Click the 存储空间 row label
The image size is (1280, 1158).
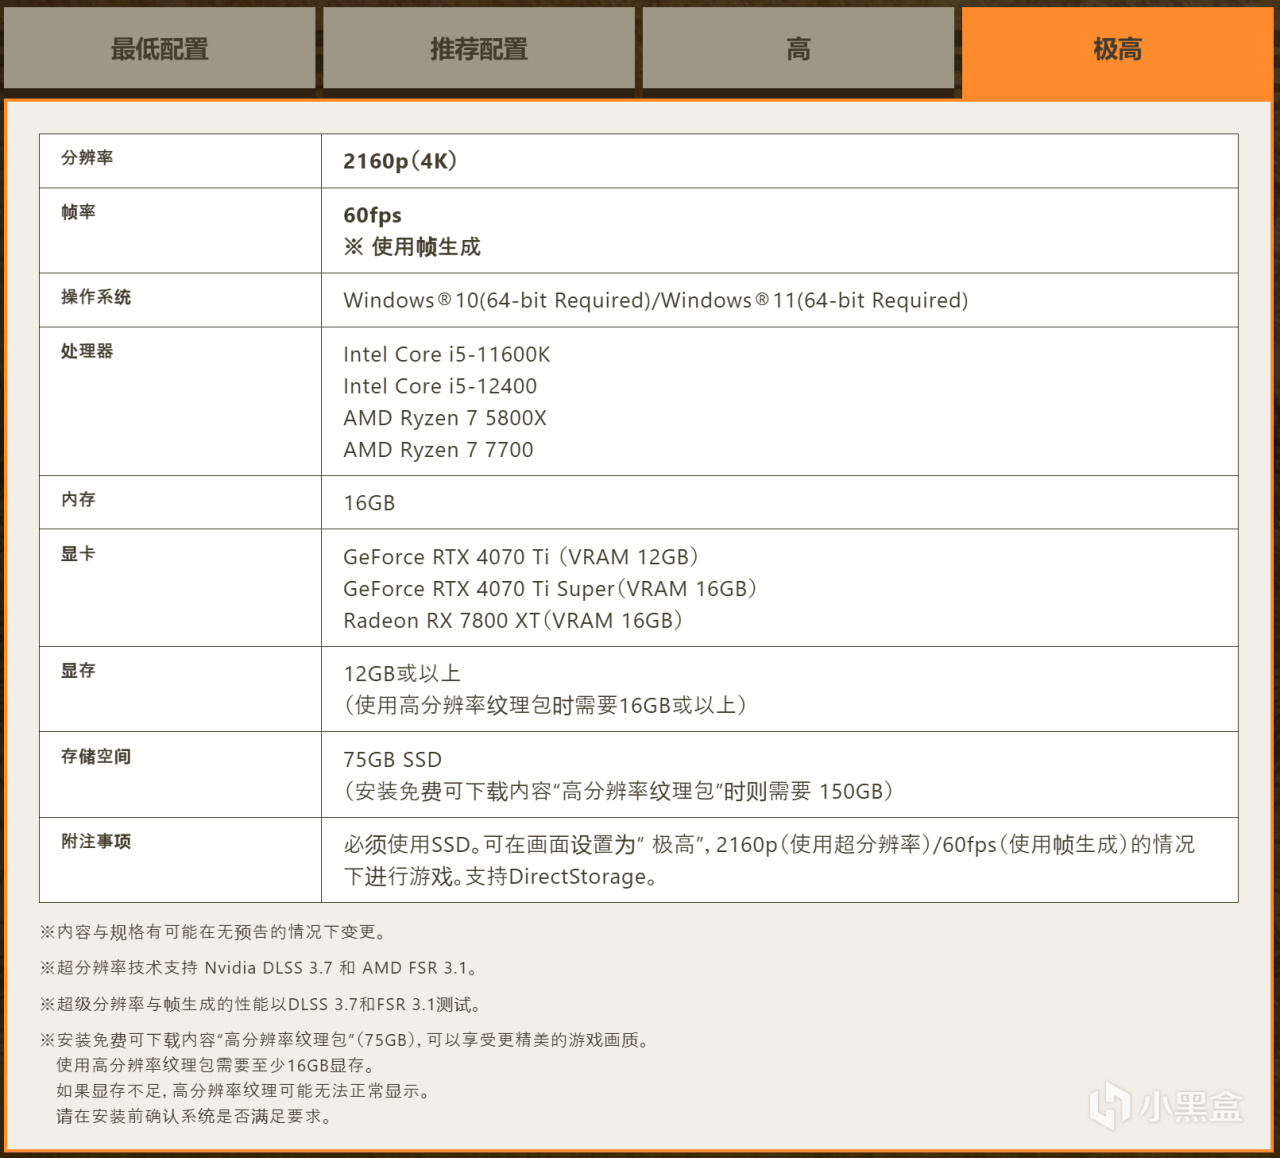[96, 756]
